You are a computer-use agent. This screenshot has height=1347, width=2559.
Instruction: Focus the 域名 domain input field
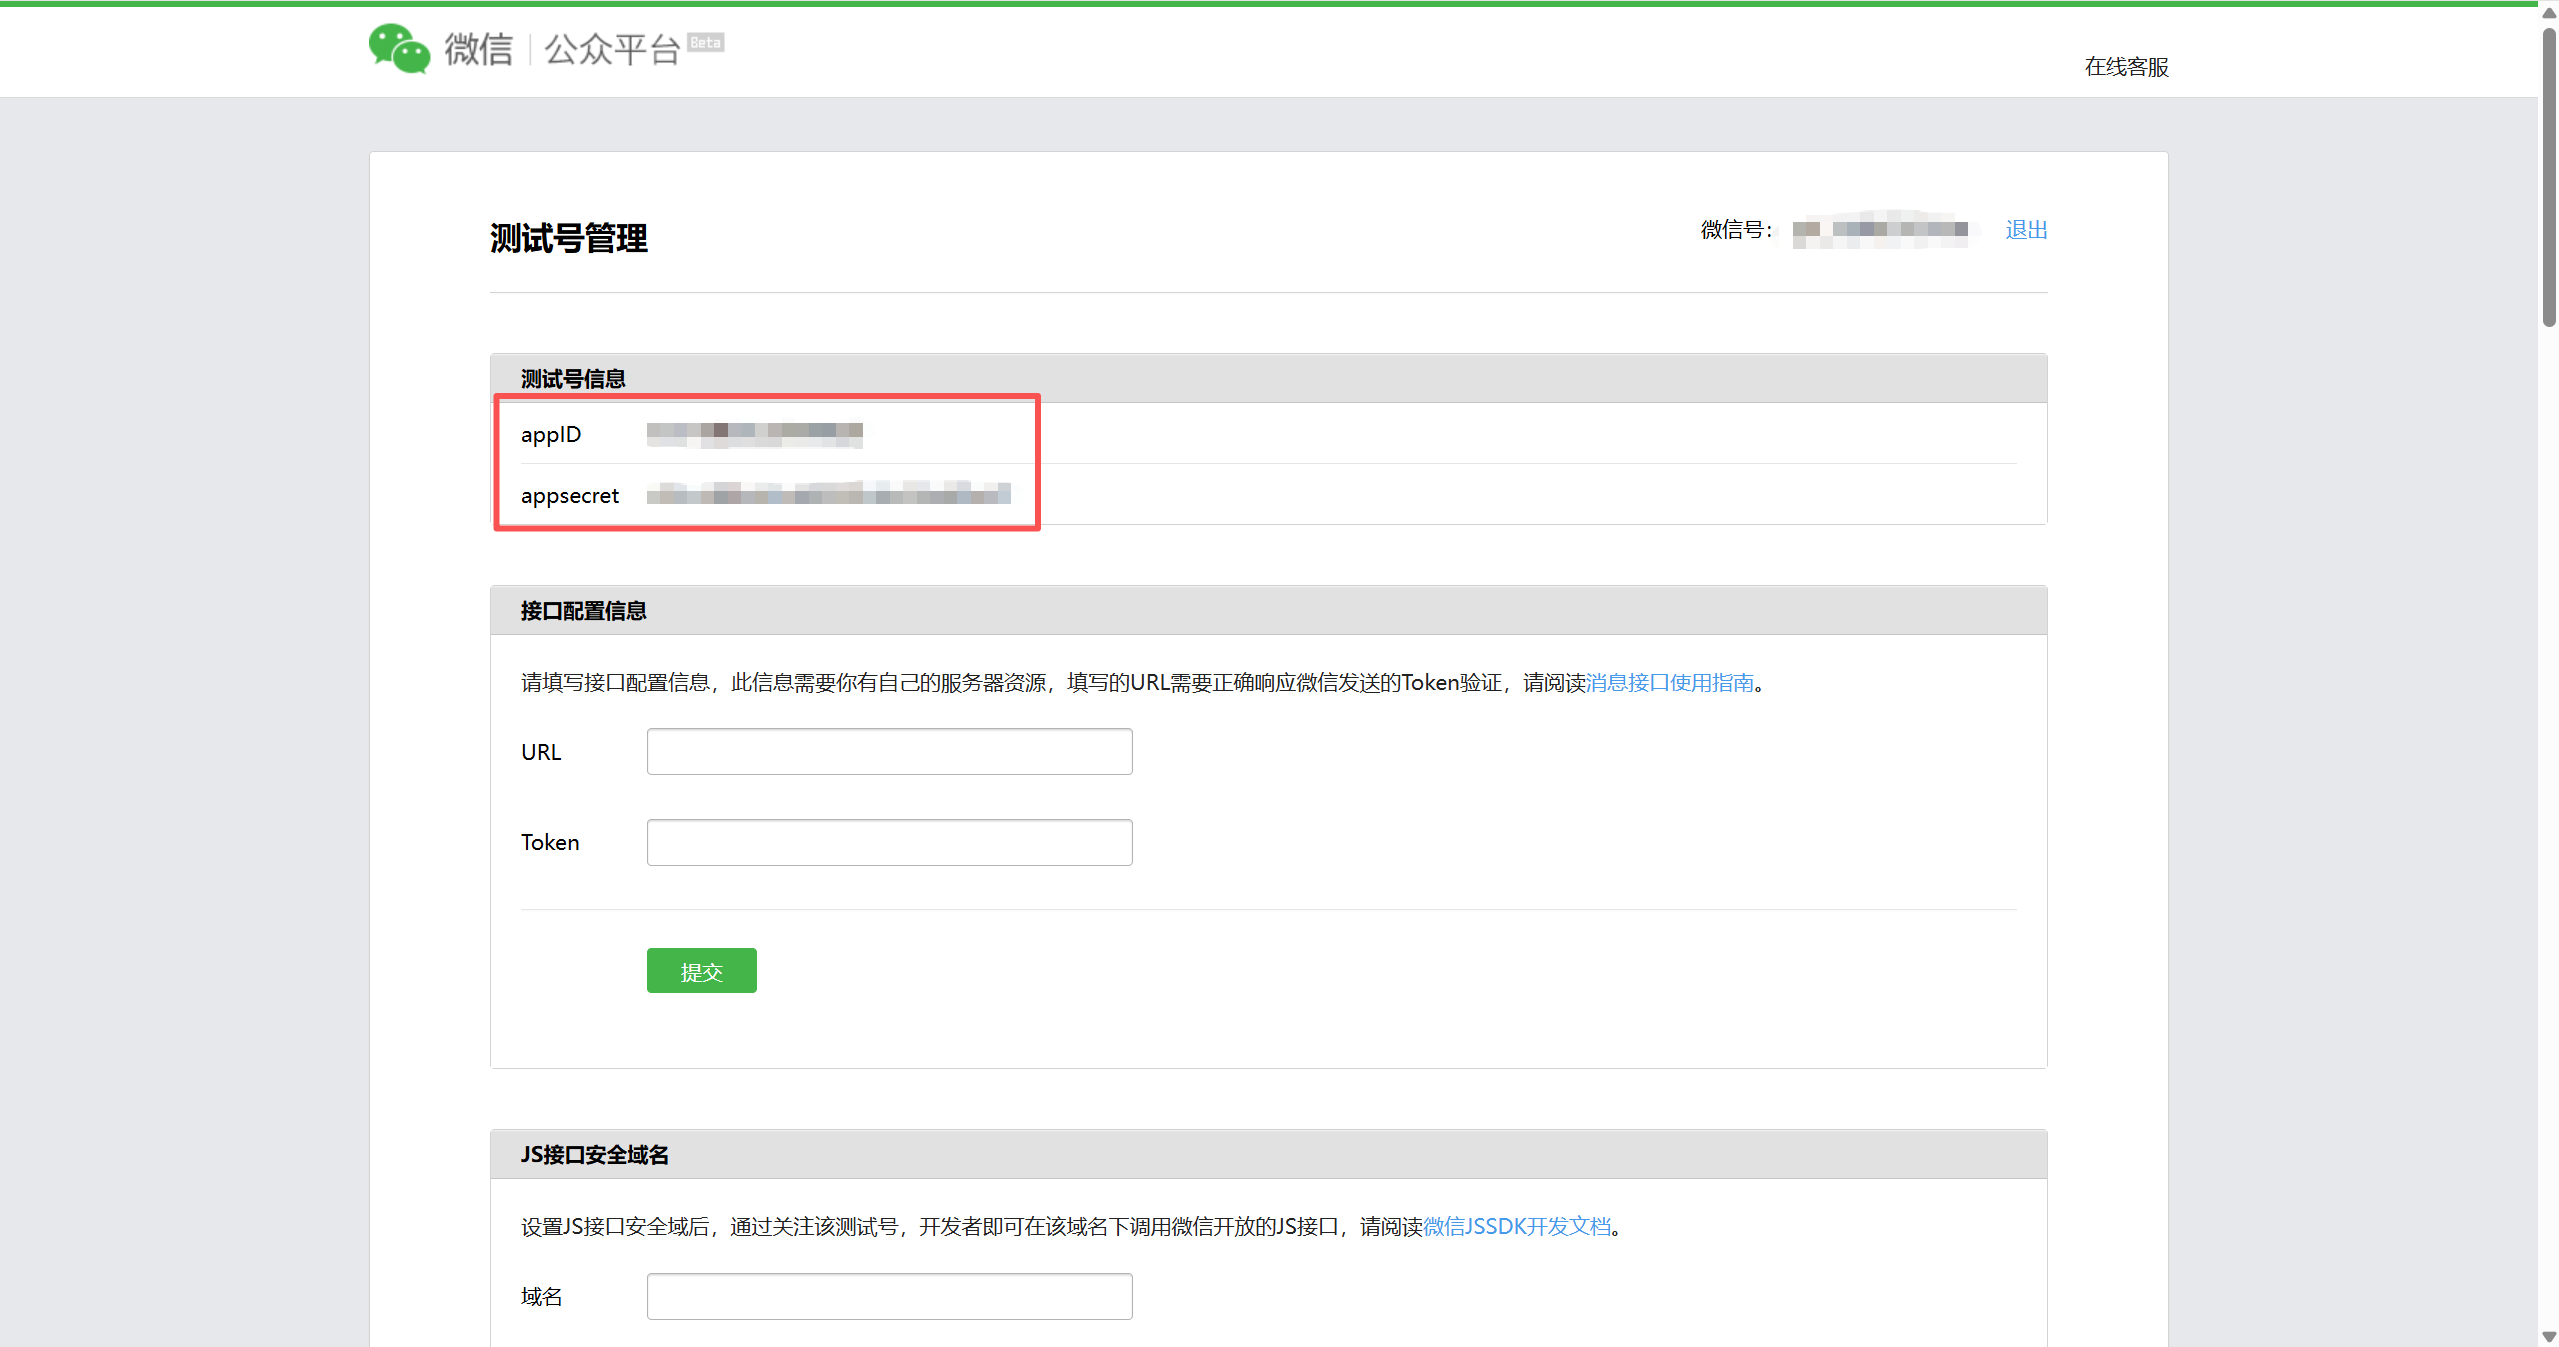coord(889,1296)
